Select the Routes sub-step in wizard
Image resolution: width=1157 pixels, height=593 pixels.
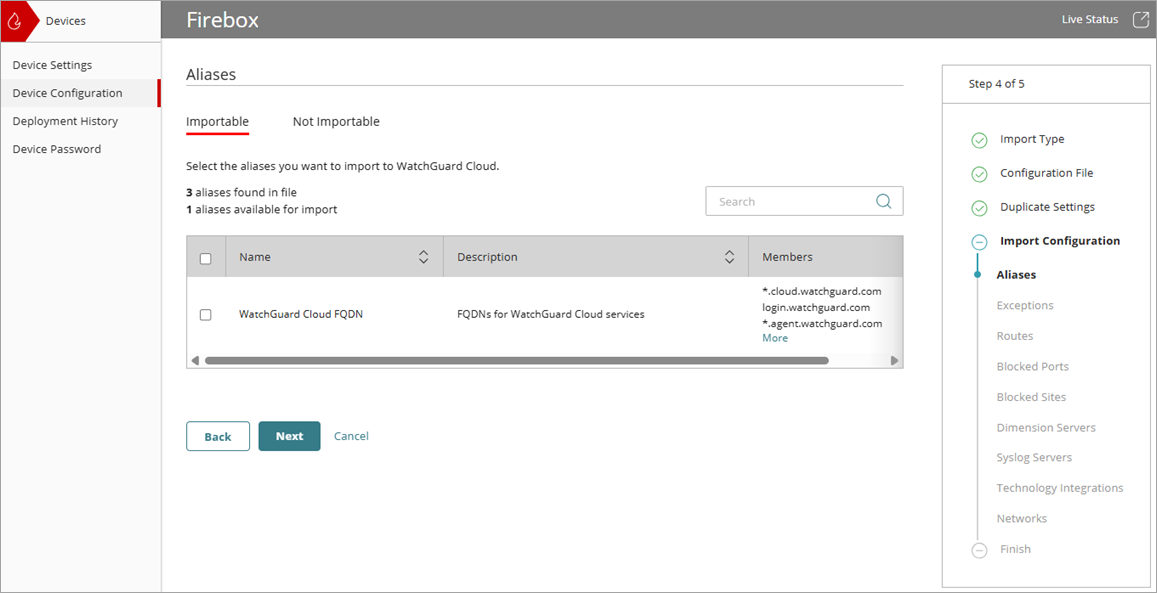click(1015, 336)
